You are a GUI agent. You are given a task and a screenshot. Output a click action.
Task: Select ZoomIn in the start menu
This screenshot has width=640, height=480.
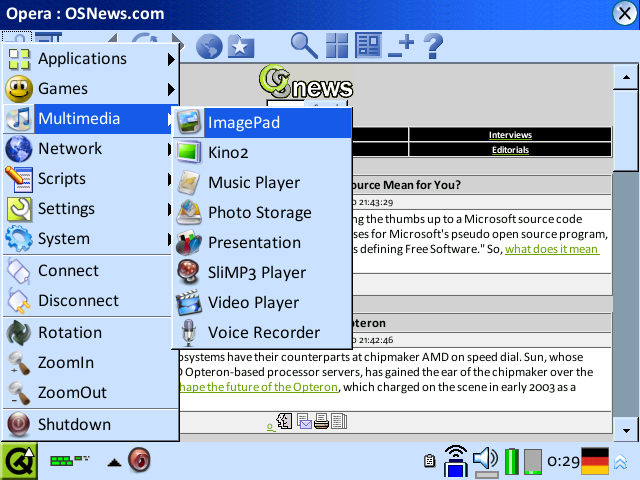(91, 362)
